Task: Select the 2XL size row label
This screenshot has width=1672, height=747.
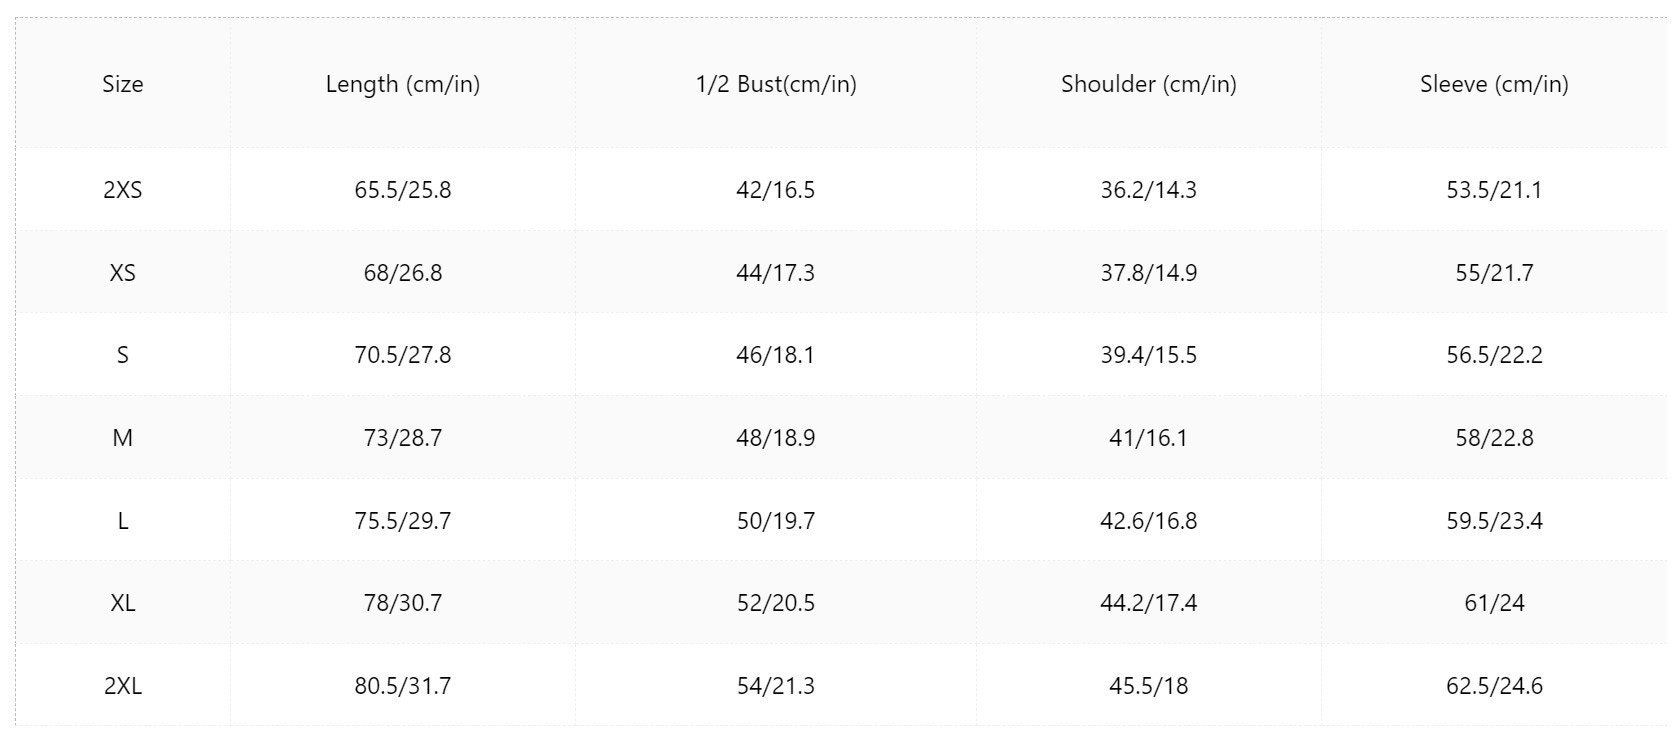Action: pos(122,686)
